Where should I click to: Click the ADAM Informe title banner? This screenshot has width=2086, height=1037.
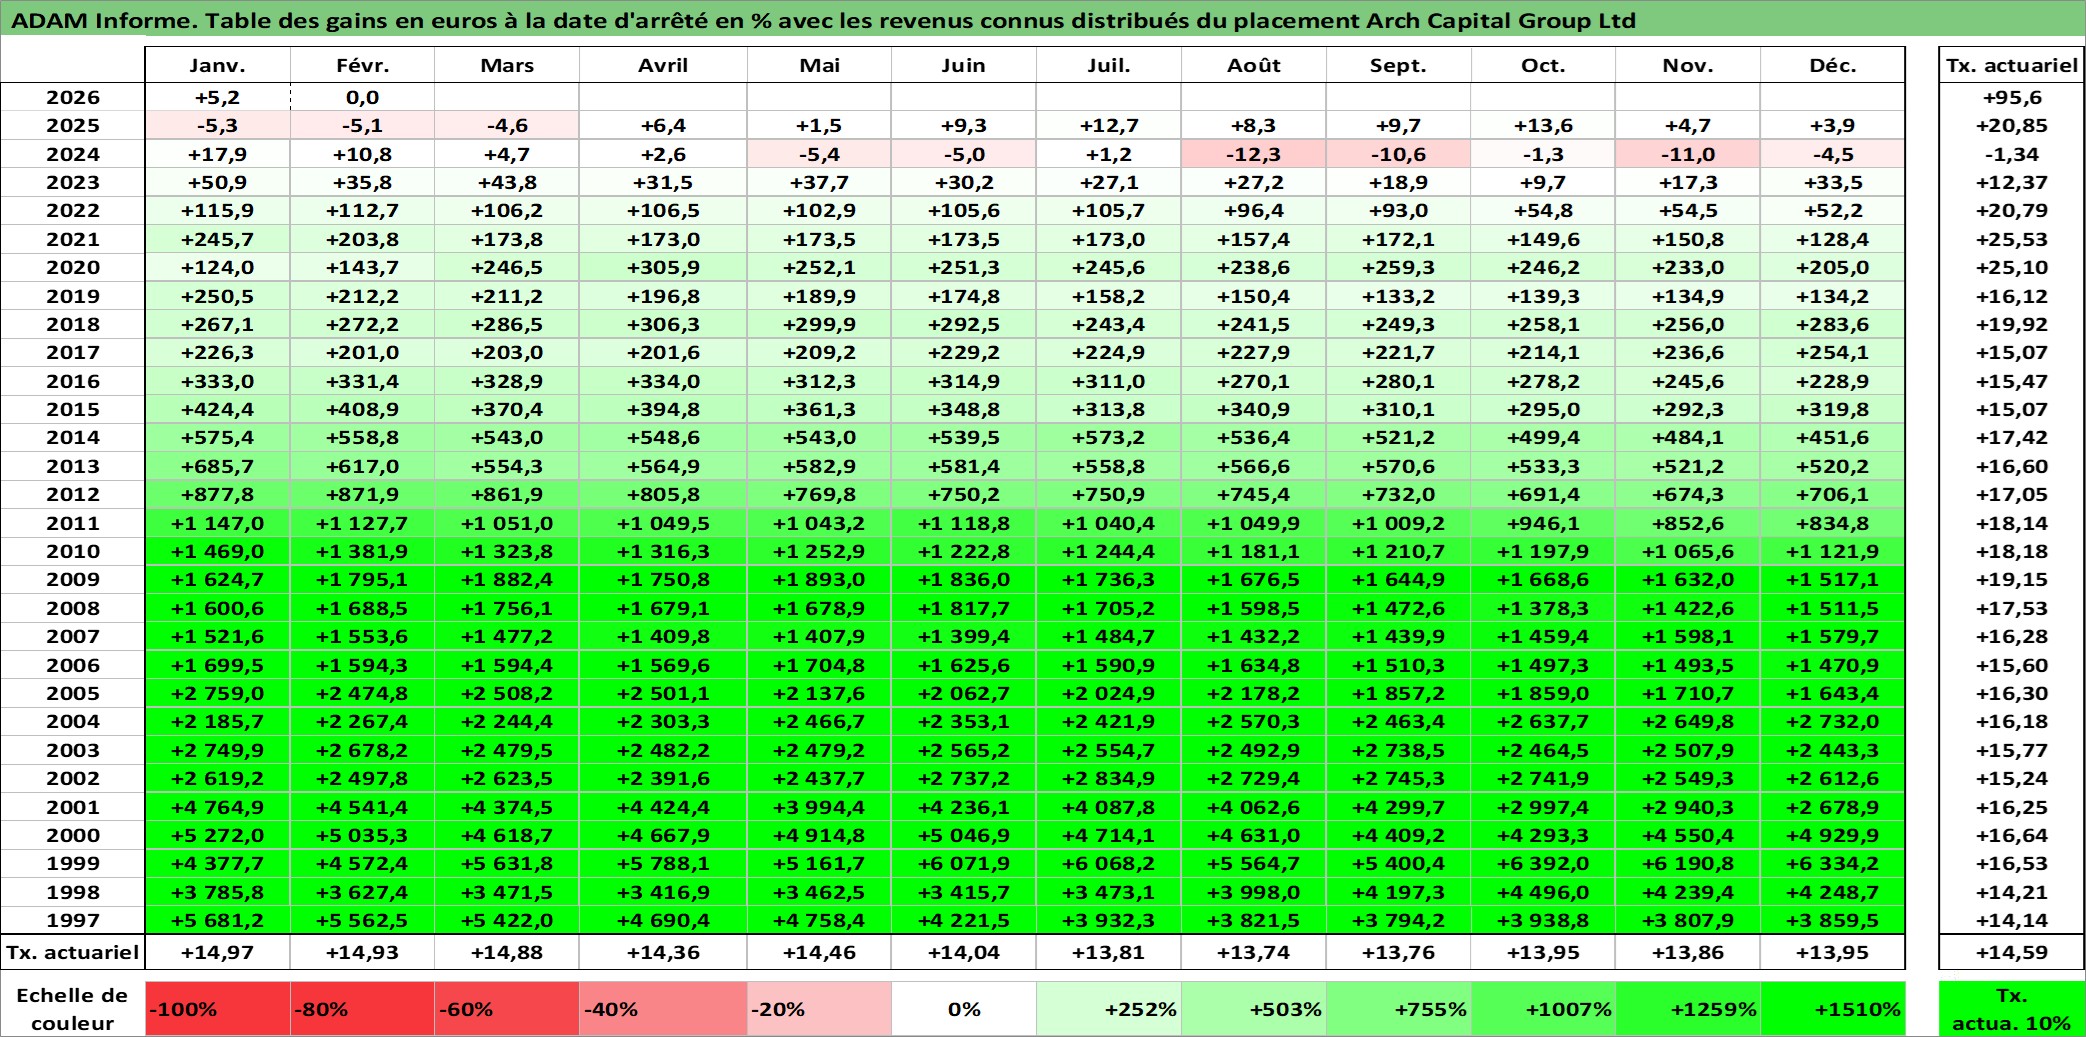(x=1043, y=20)
